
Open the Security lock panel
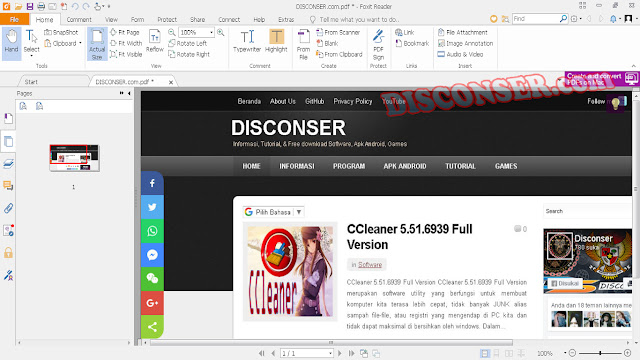tap(8, 253)
